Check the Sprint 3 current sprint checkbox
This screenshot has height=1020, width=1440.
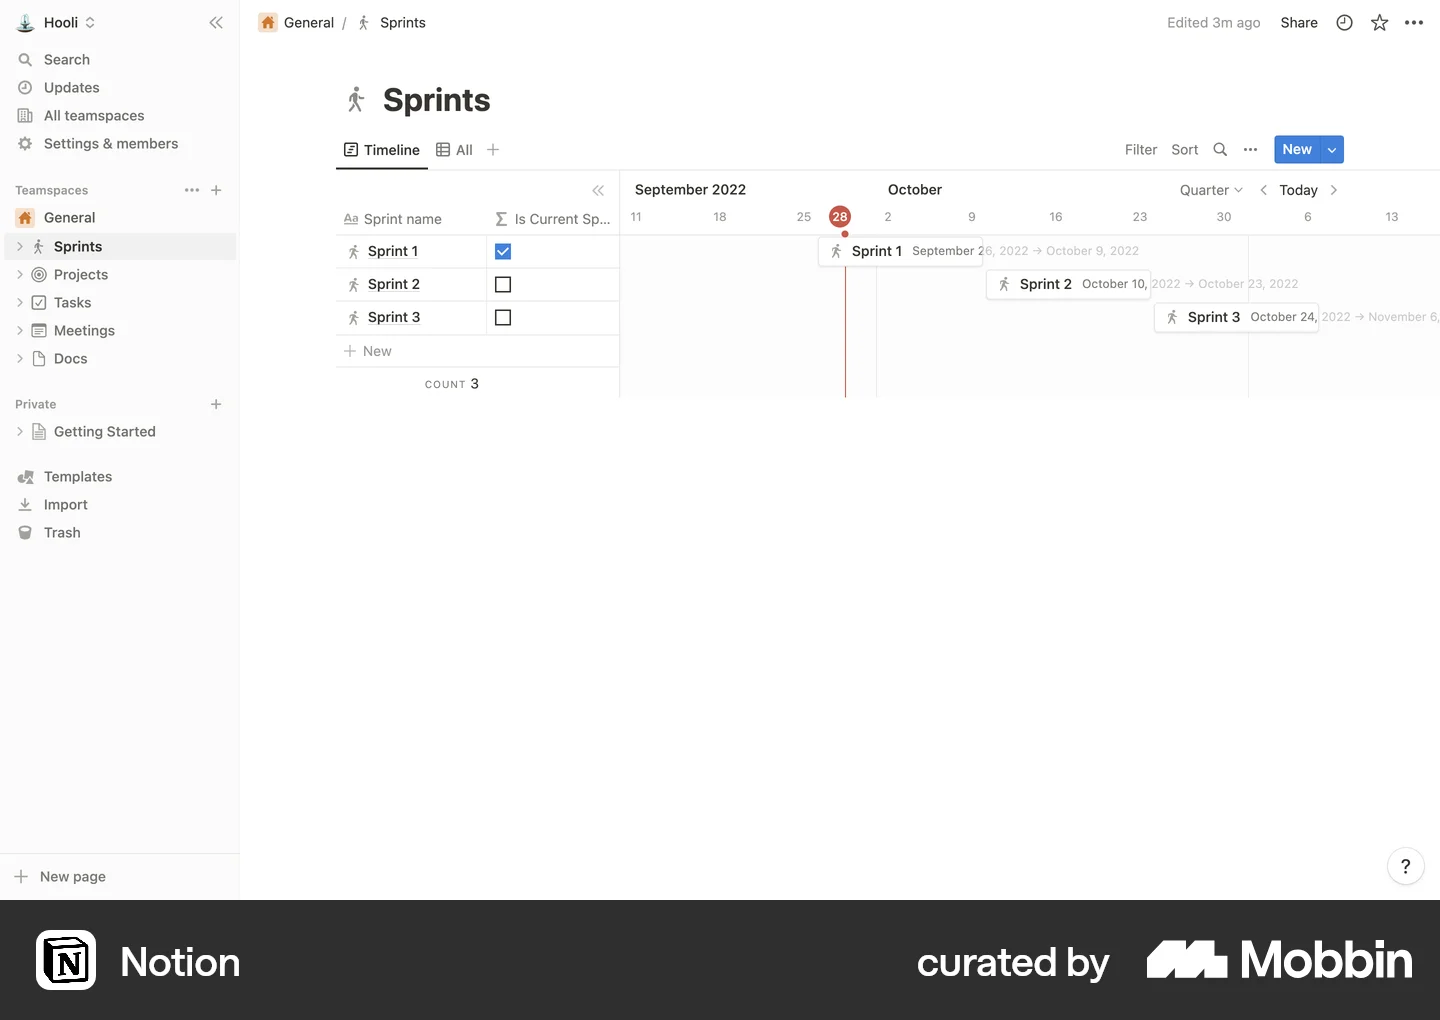[x=503, y=318]
